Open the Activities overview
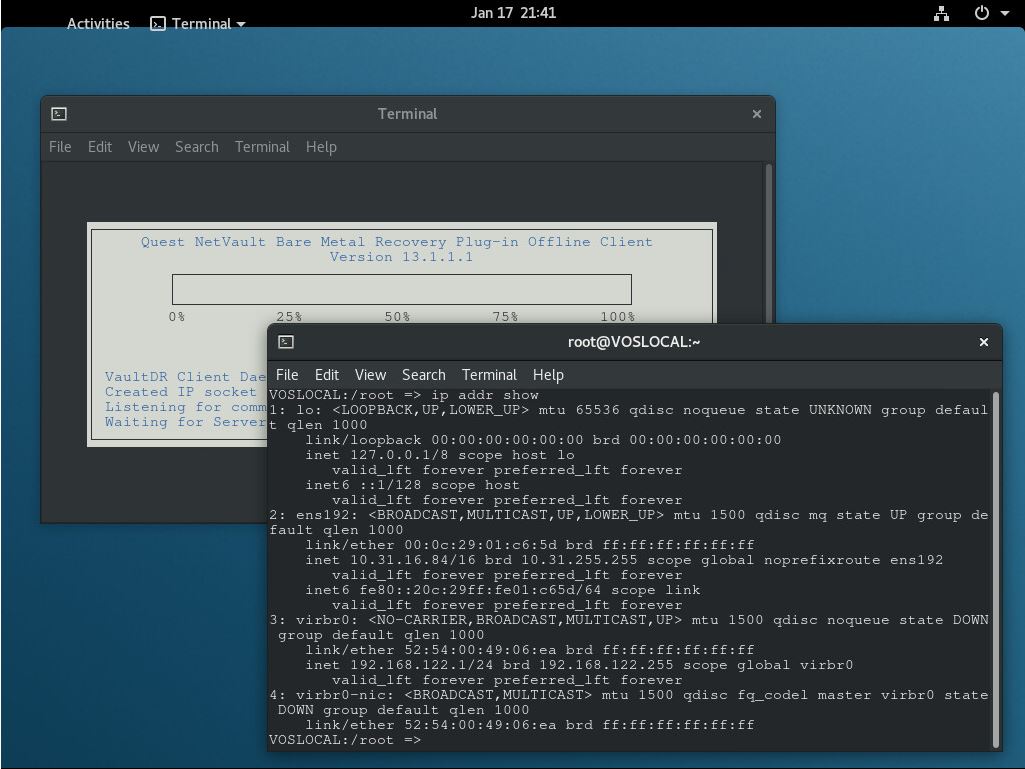Image resolution: width=1025 pixels, height=769 pixels. click(98, 24)
